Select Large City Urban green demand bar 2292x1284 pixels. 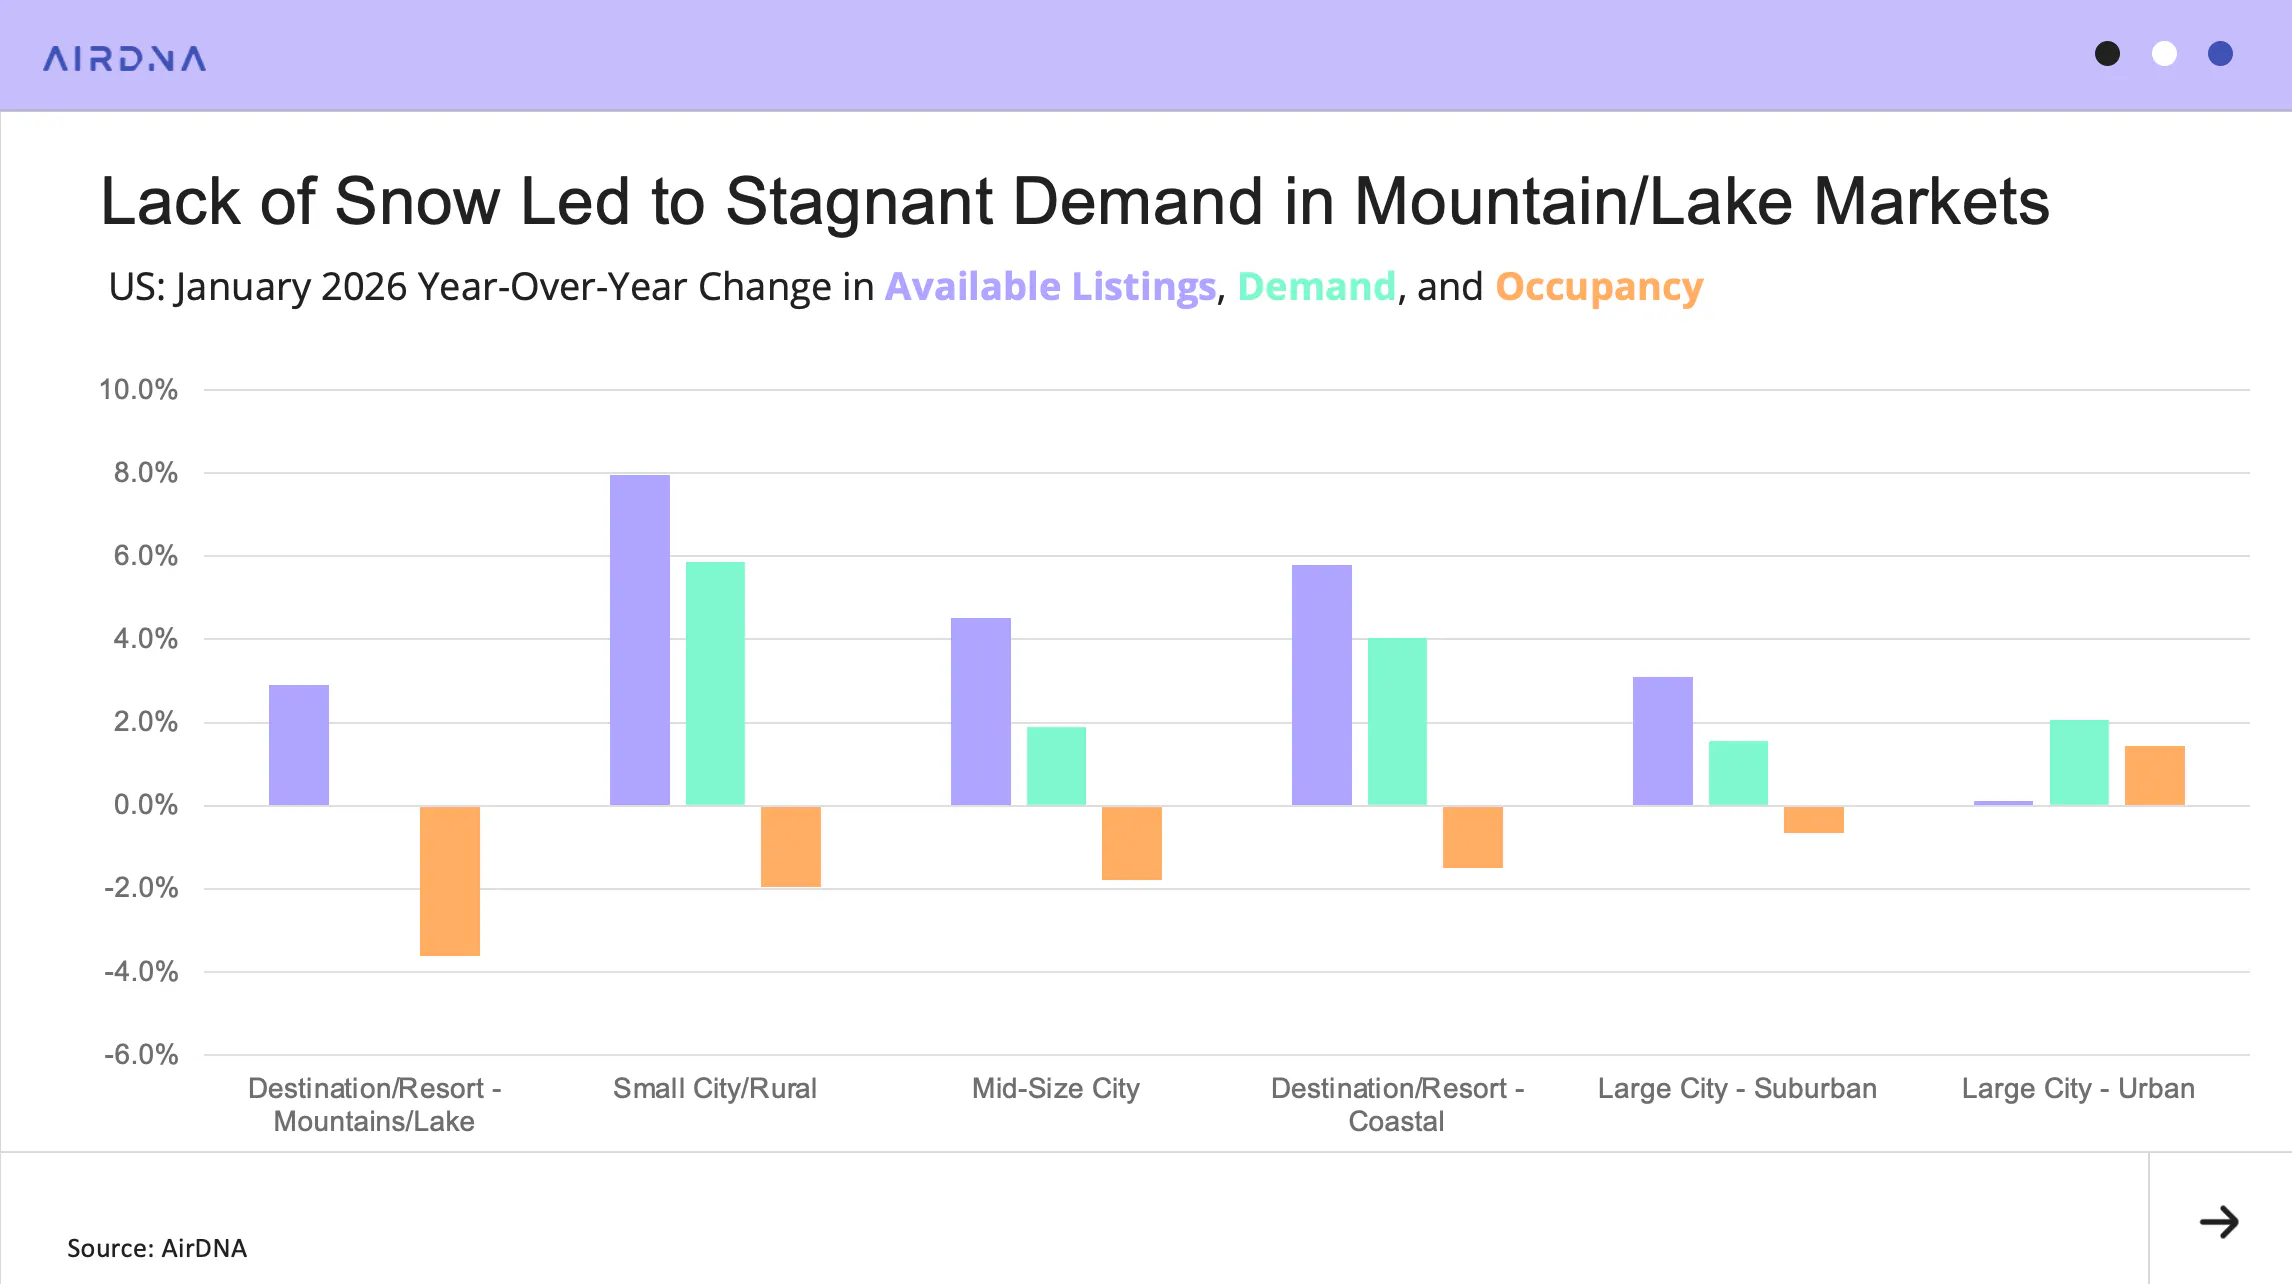[2079, 763]
